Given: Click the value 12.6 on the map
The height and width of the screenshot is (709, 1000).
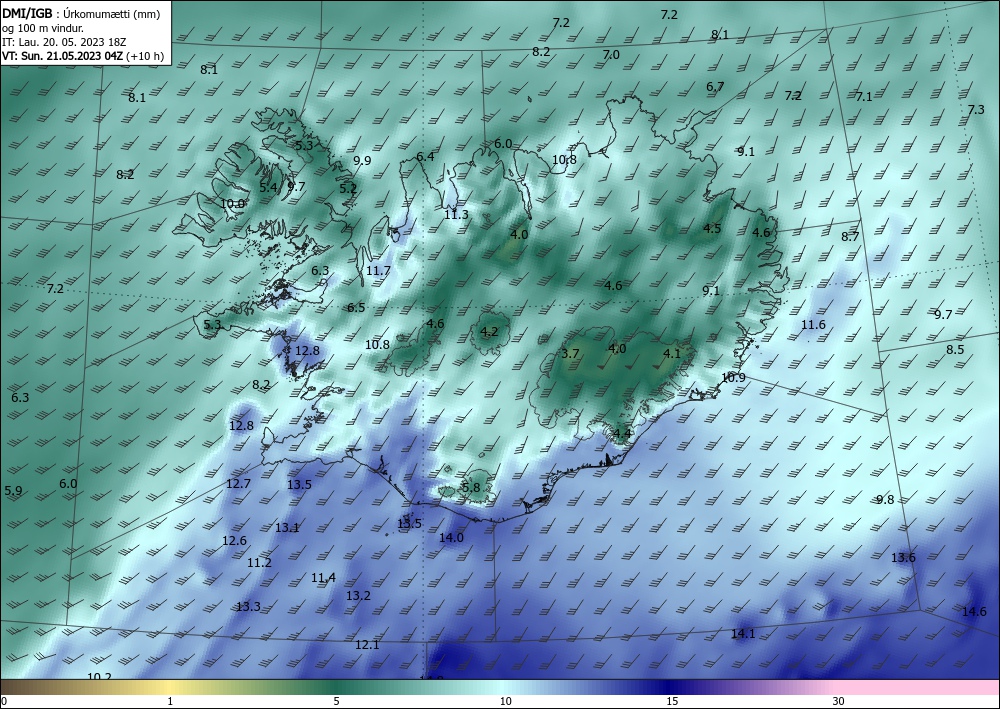Looking at the screenshot, I should (234, 541).
